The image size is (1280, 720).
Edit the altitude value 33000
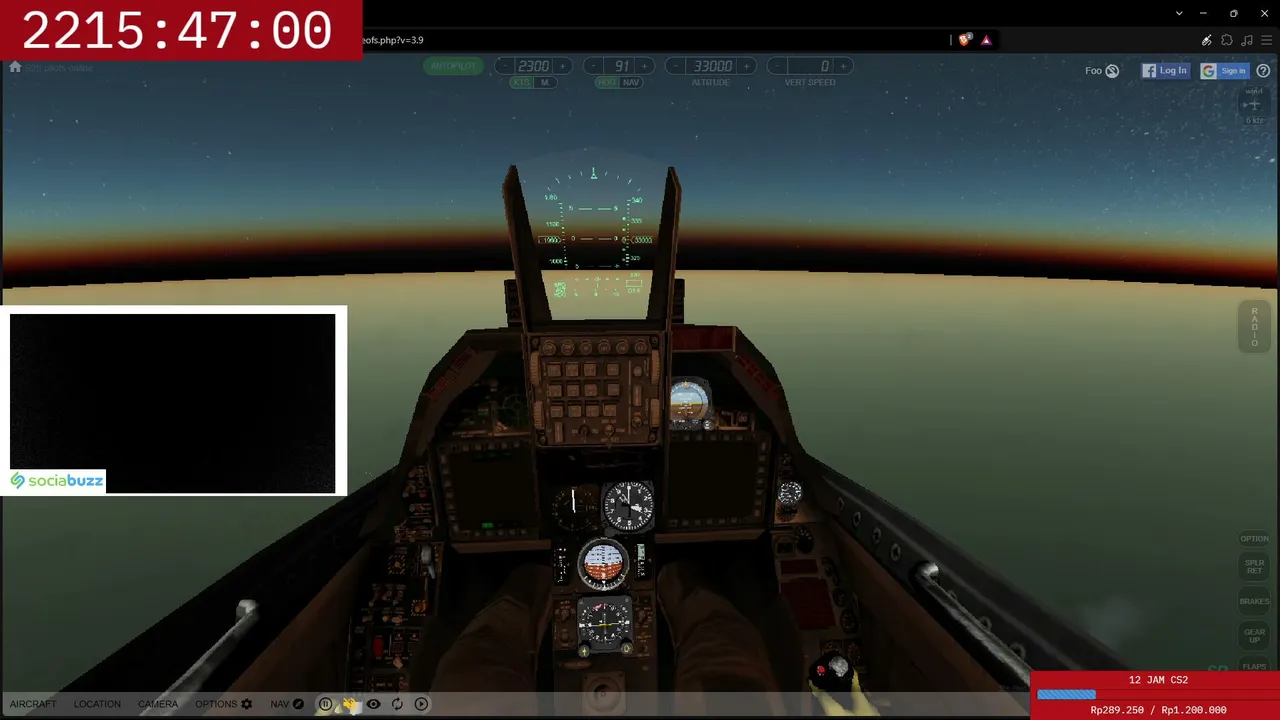pos(712,66)
